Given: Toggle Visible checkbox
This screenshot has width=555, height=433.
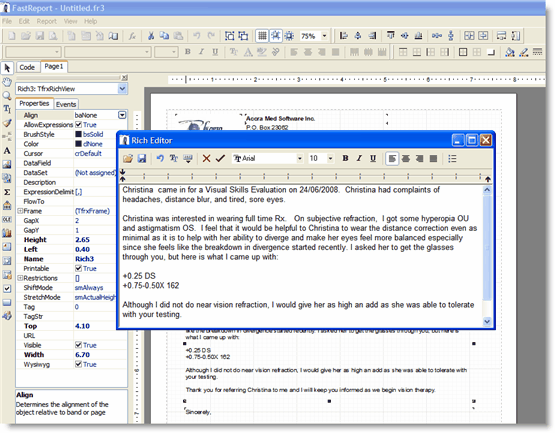Looking at the screenshot, I should tap(78, 345).
